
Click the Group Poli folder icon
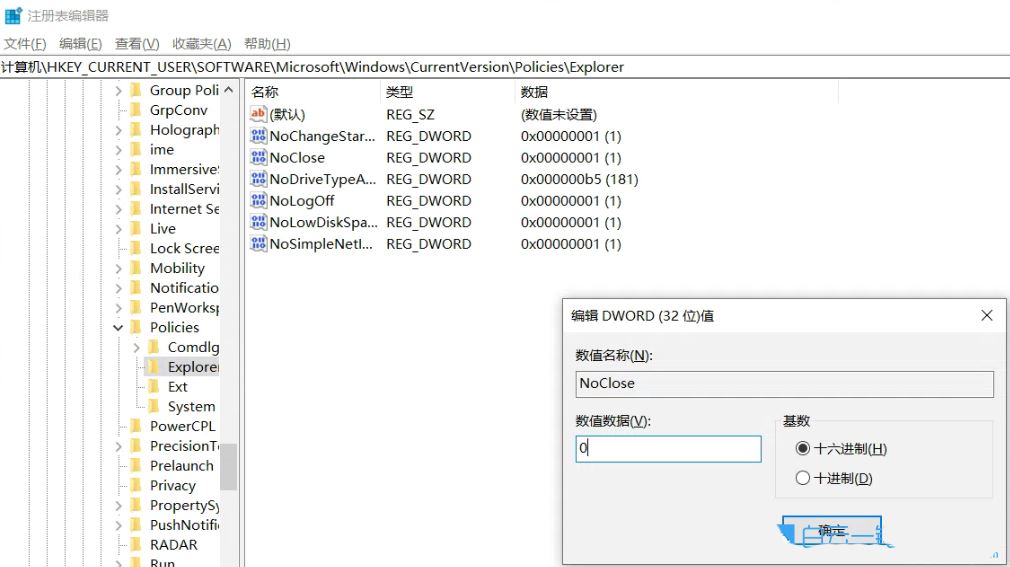click(x=136, y=90)
